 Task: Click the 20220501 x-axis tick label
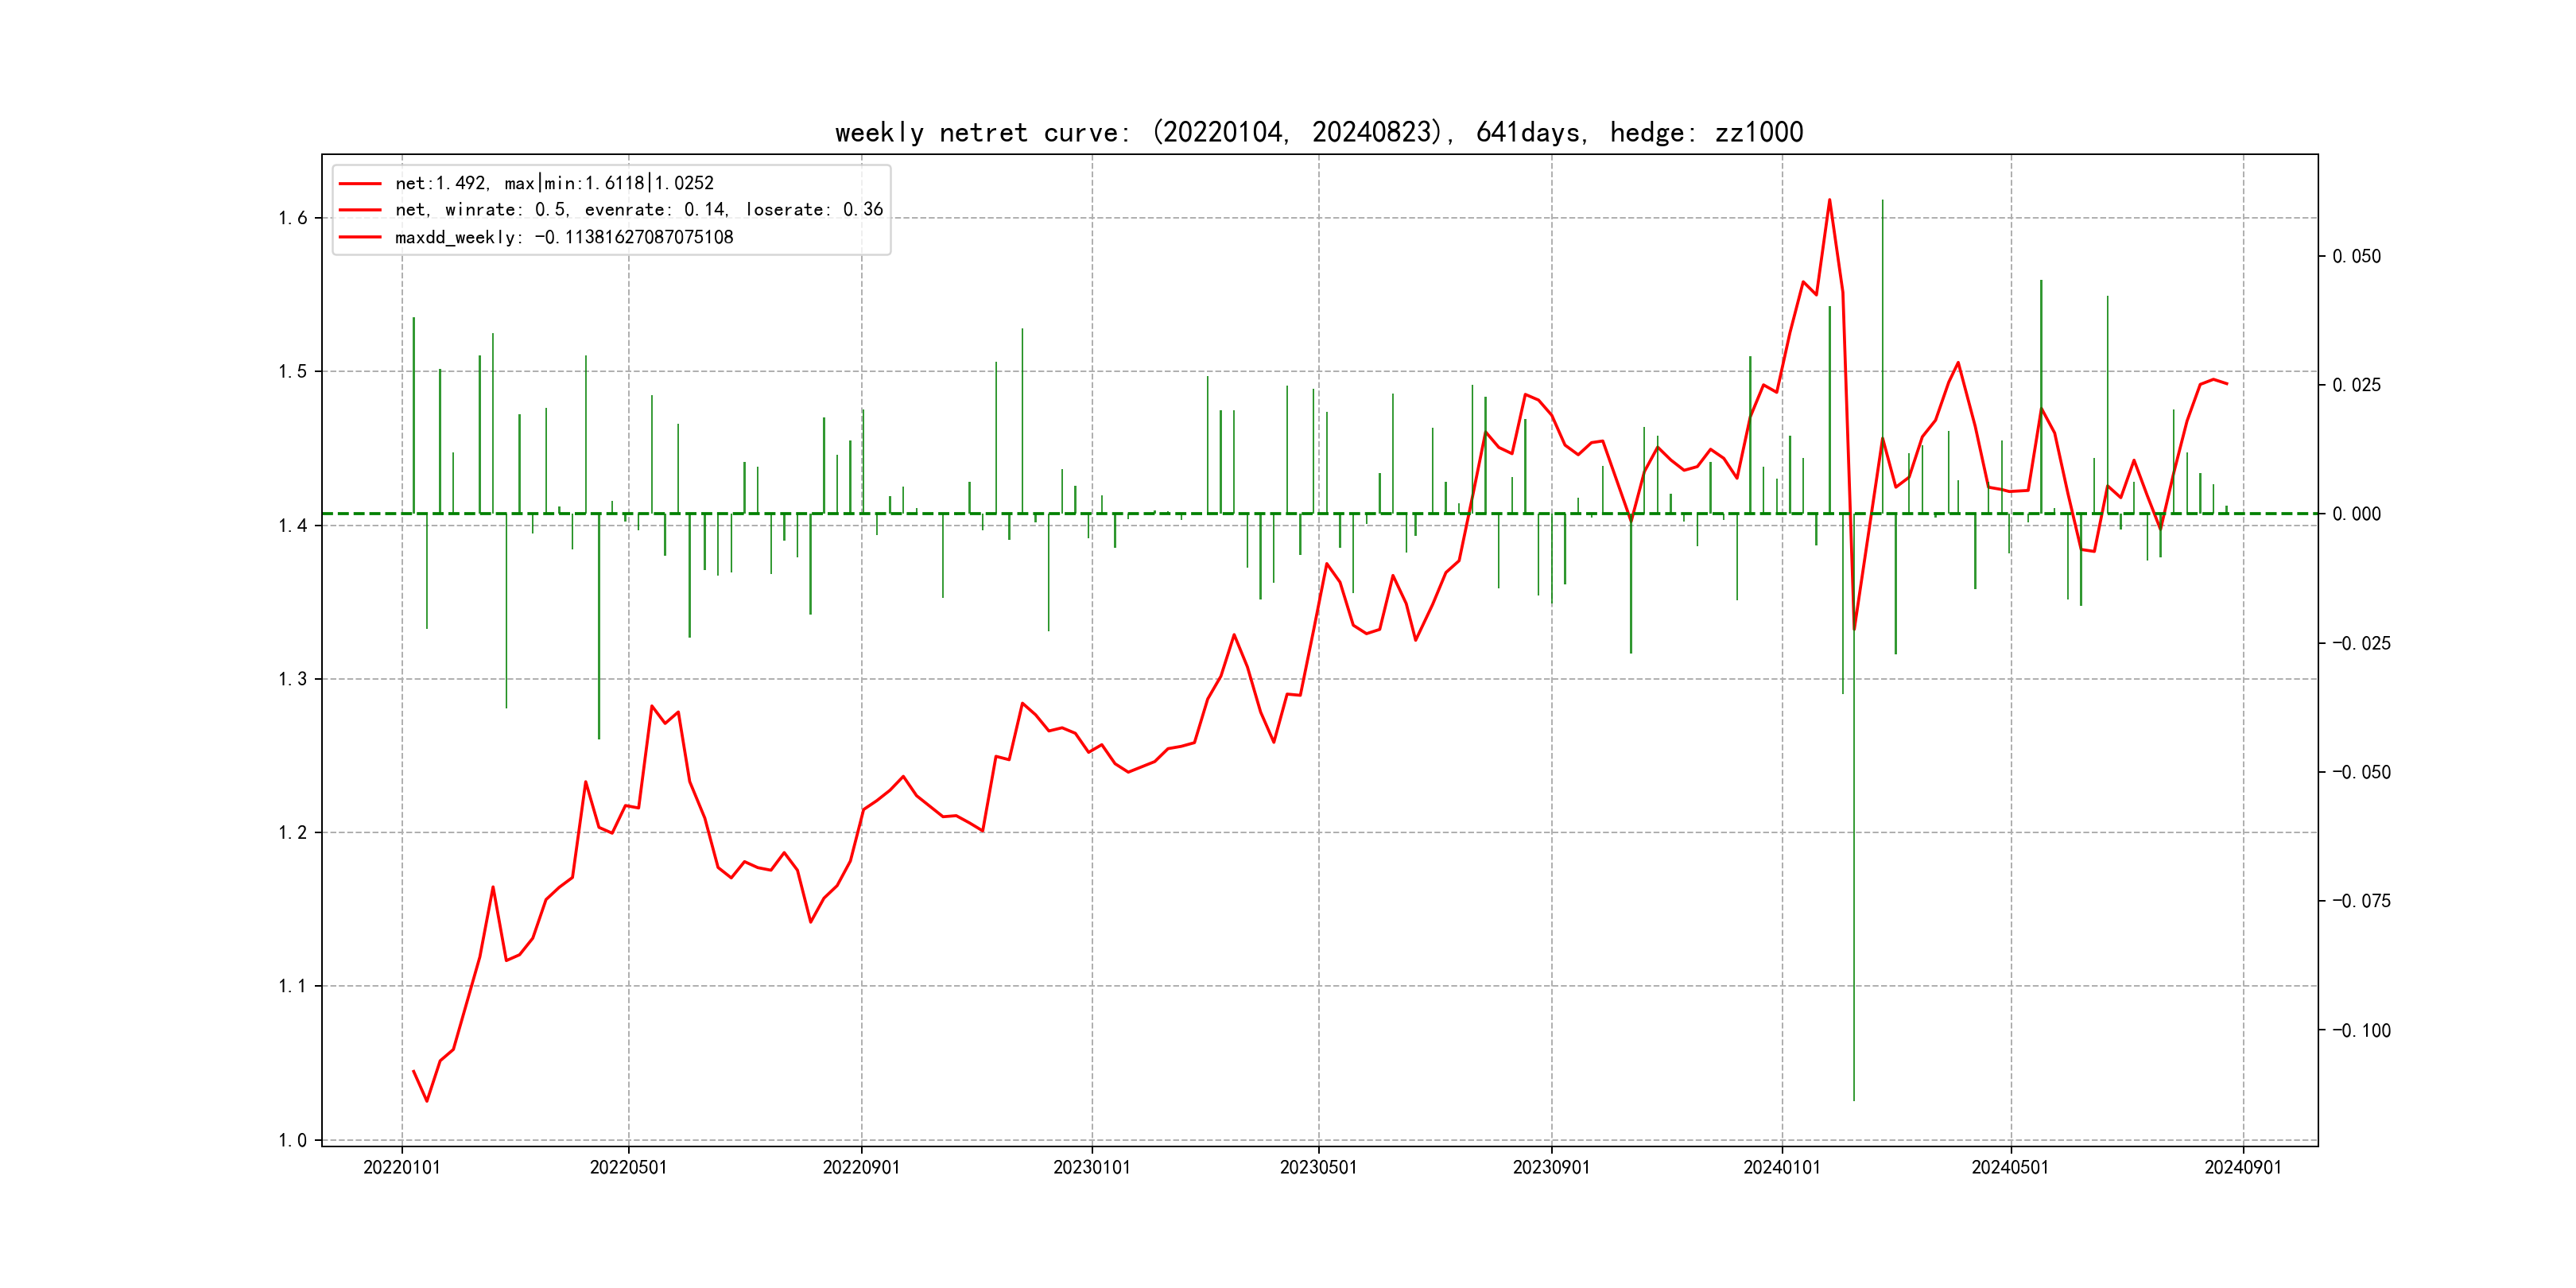[x=628, y=1167]
